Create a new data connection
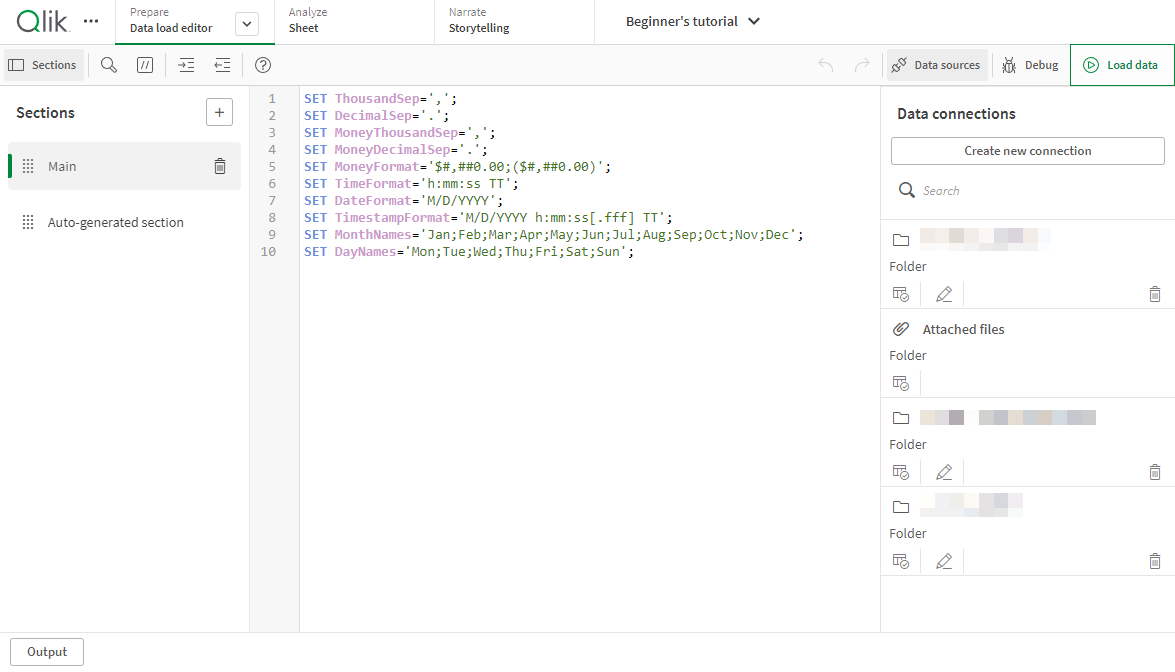This screenshot has height=672, width=1175. pyautogui.click(x=1027, y=150)
